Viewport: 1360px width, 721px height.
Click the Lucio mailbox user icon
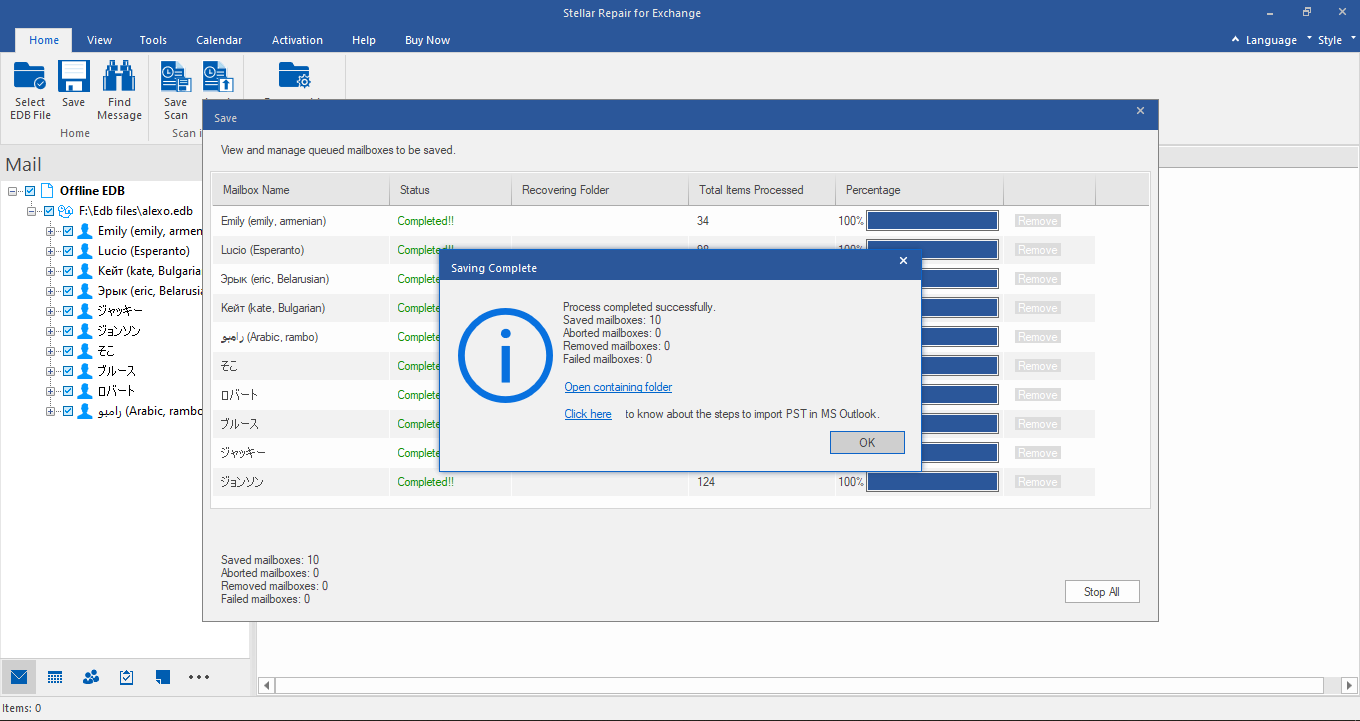(85, 251)
